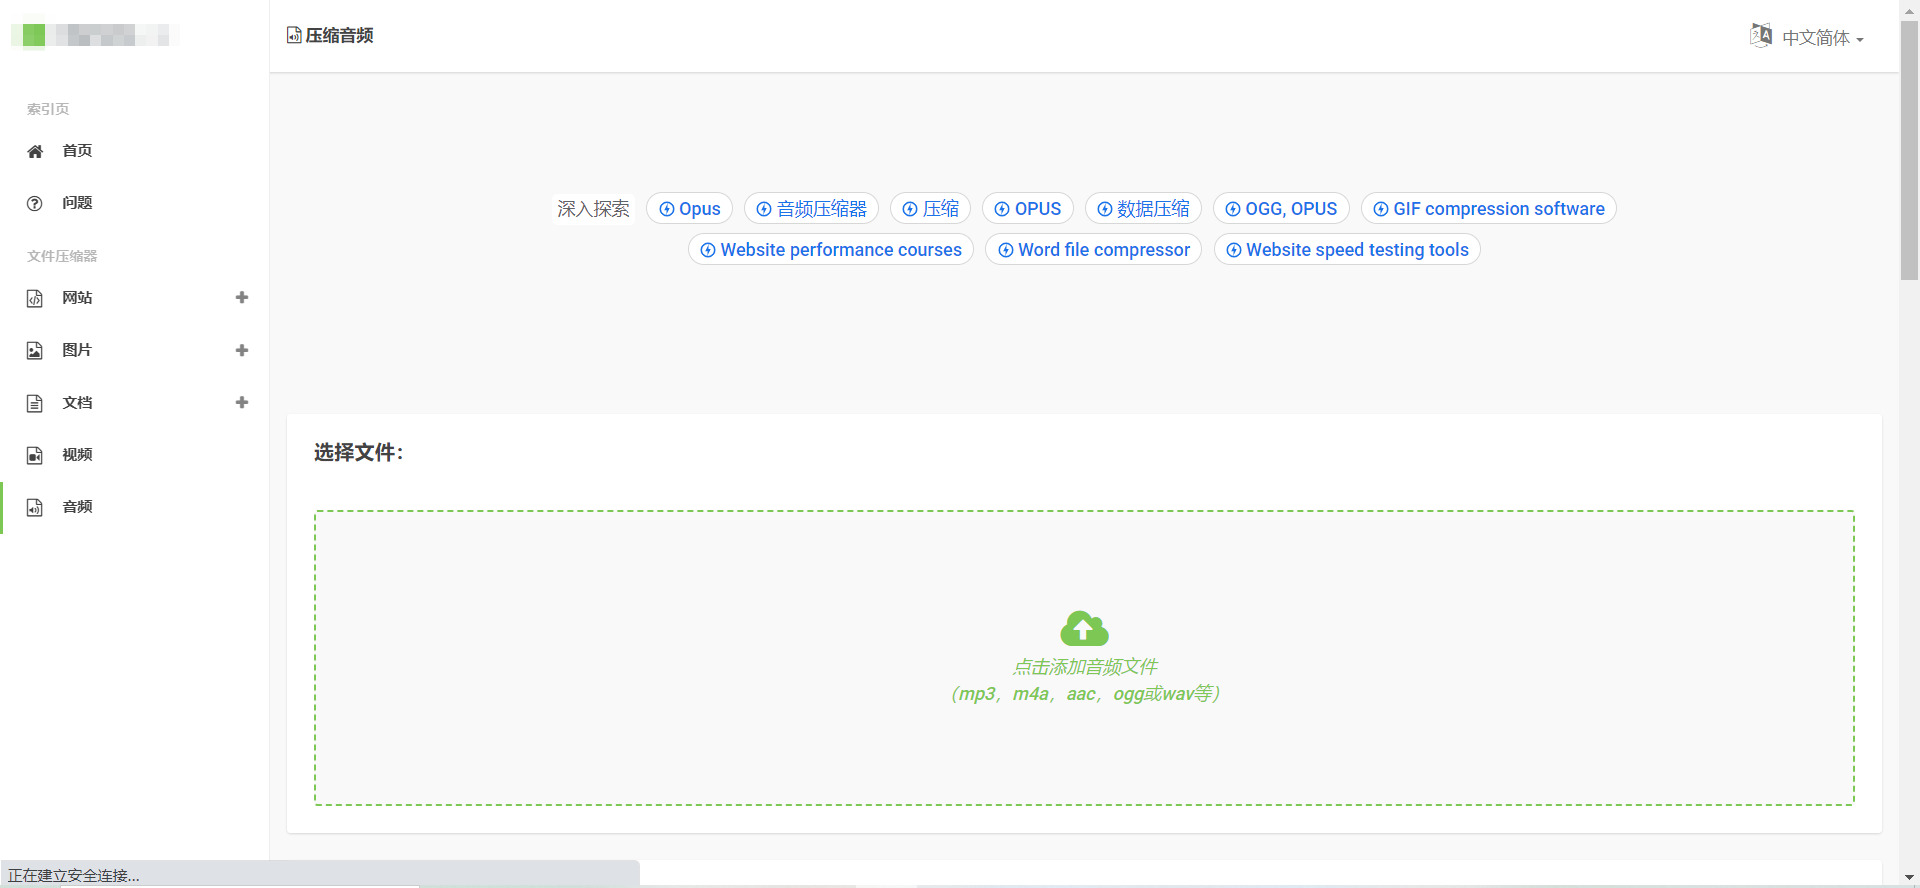1920x888 pixels.
Task: Follow the 音频压缩器 link
Action: [x=812, y=208]
